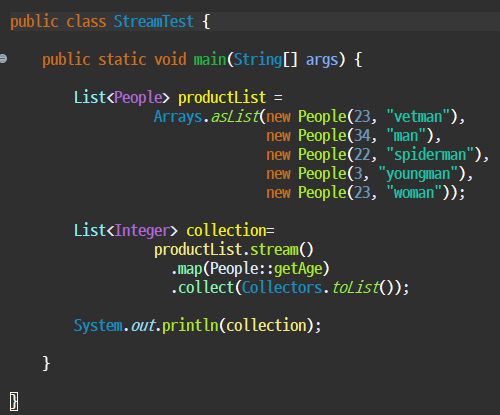Click the highlighted closing brace of the class
The height and width of the screenshot is (415, 500).
click(x=14, y=401)
